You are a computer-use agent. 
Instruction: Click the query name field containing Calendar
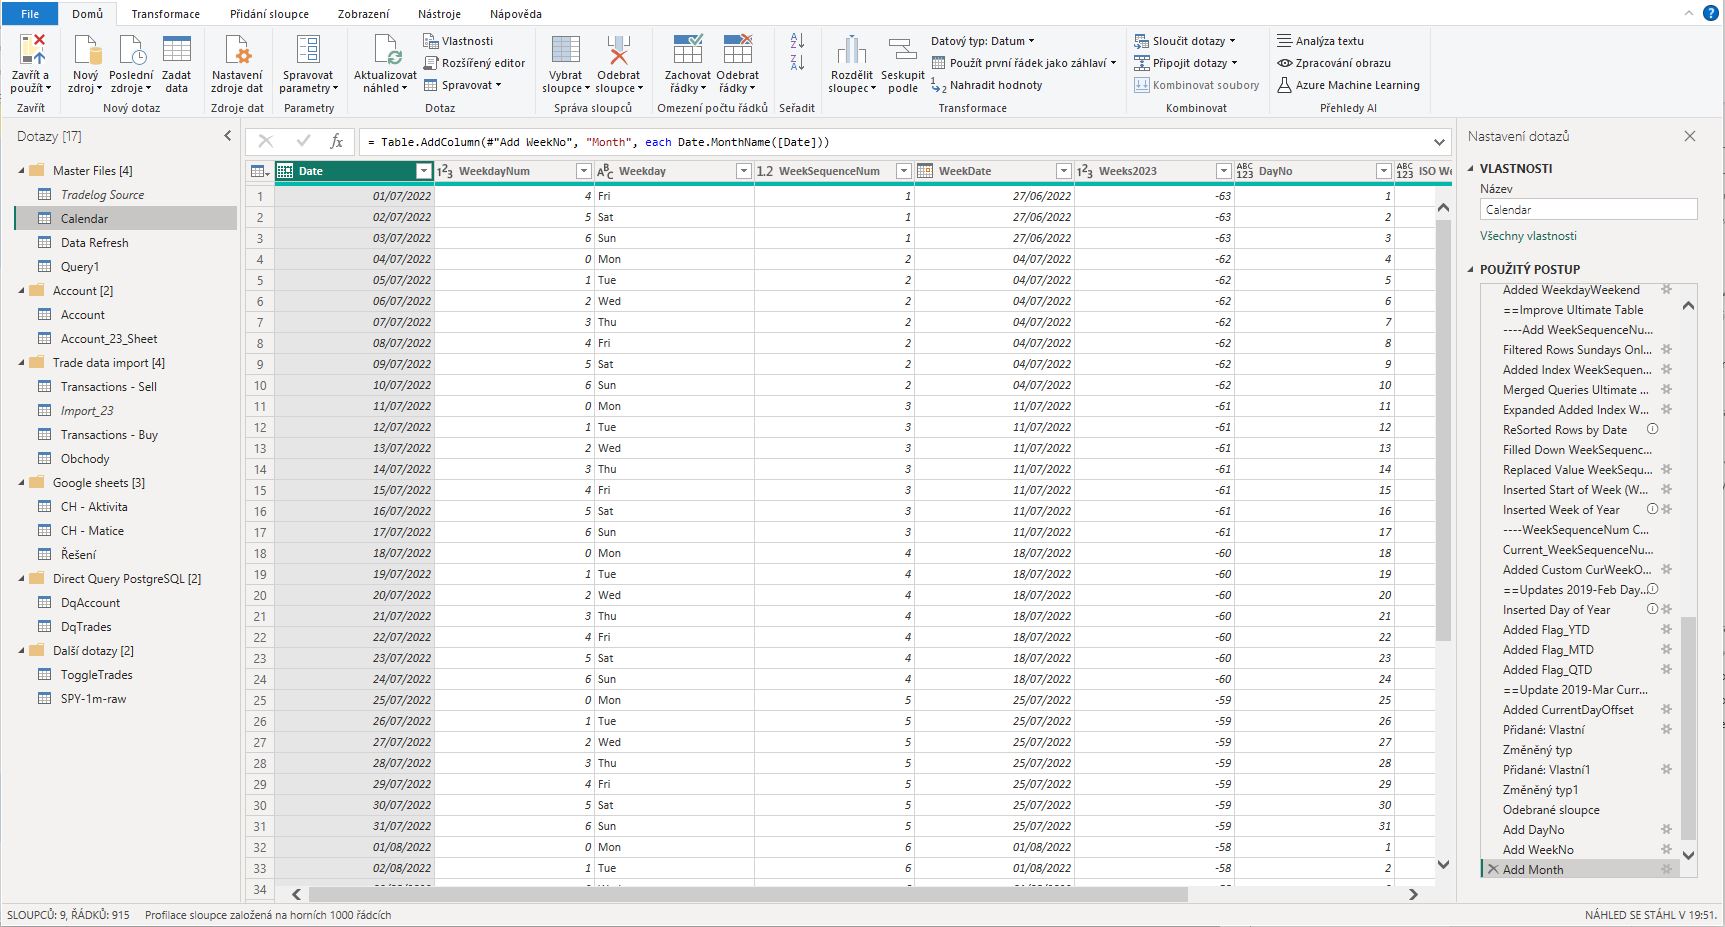click(x=1588, y=210)
